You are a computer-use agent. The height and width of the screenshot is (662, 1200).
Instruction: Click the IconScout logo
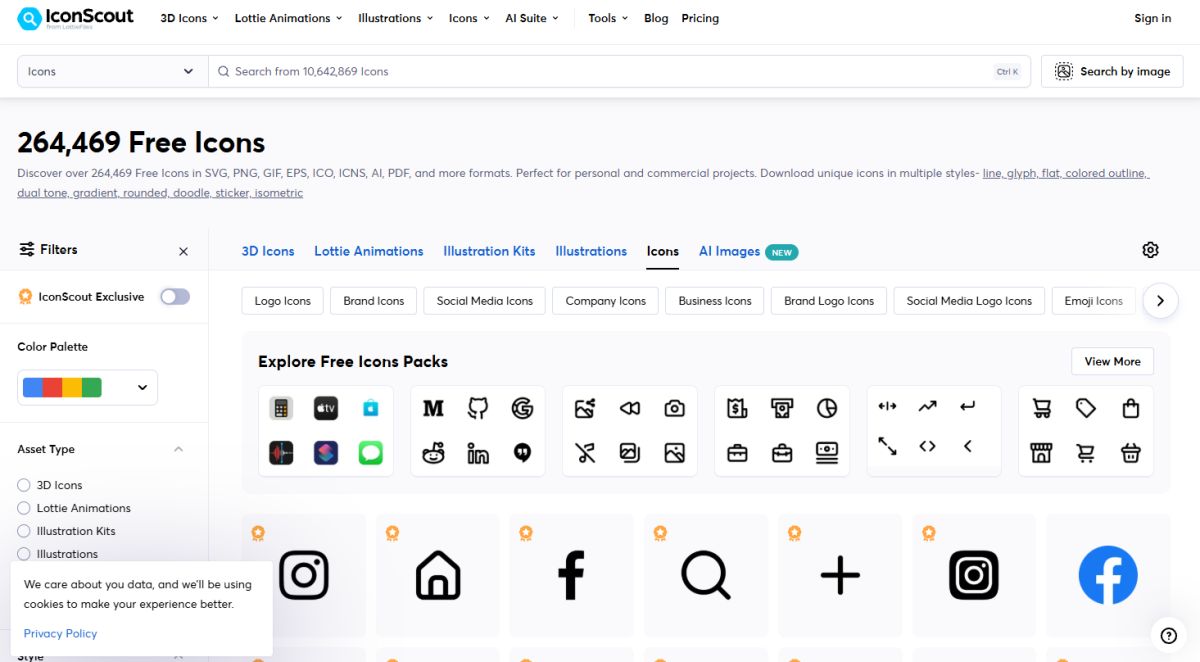pos(76,18)
